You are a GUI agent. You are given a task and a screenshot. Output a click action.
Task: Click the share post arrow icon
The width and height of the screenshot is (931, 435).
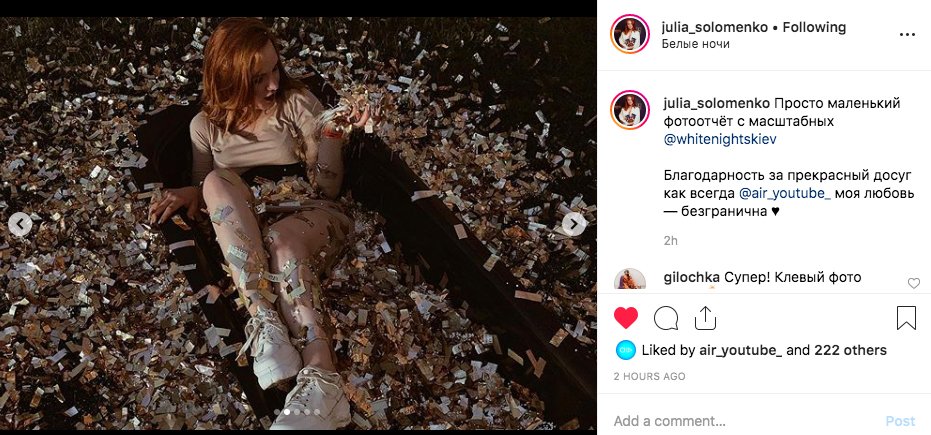(706, 318)
